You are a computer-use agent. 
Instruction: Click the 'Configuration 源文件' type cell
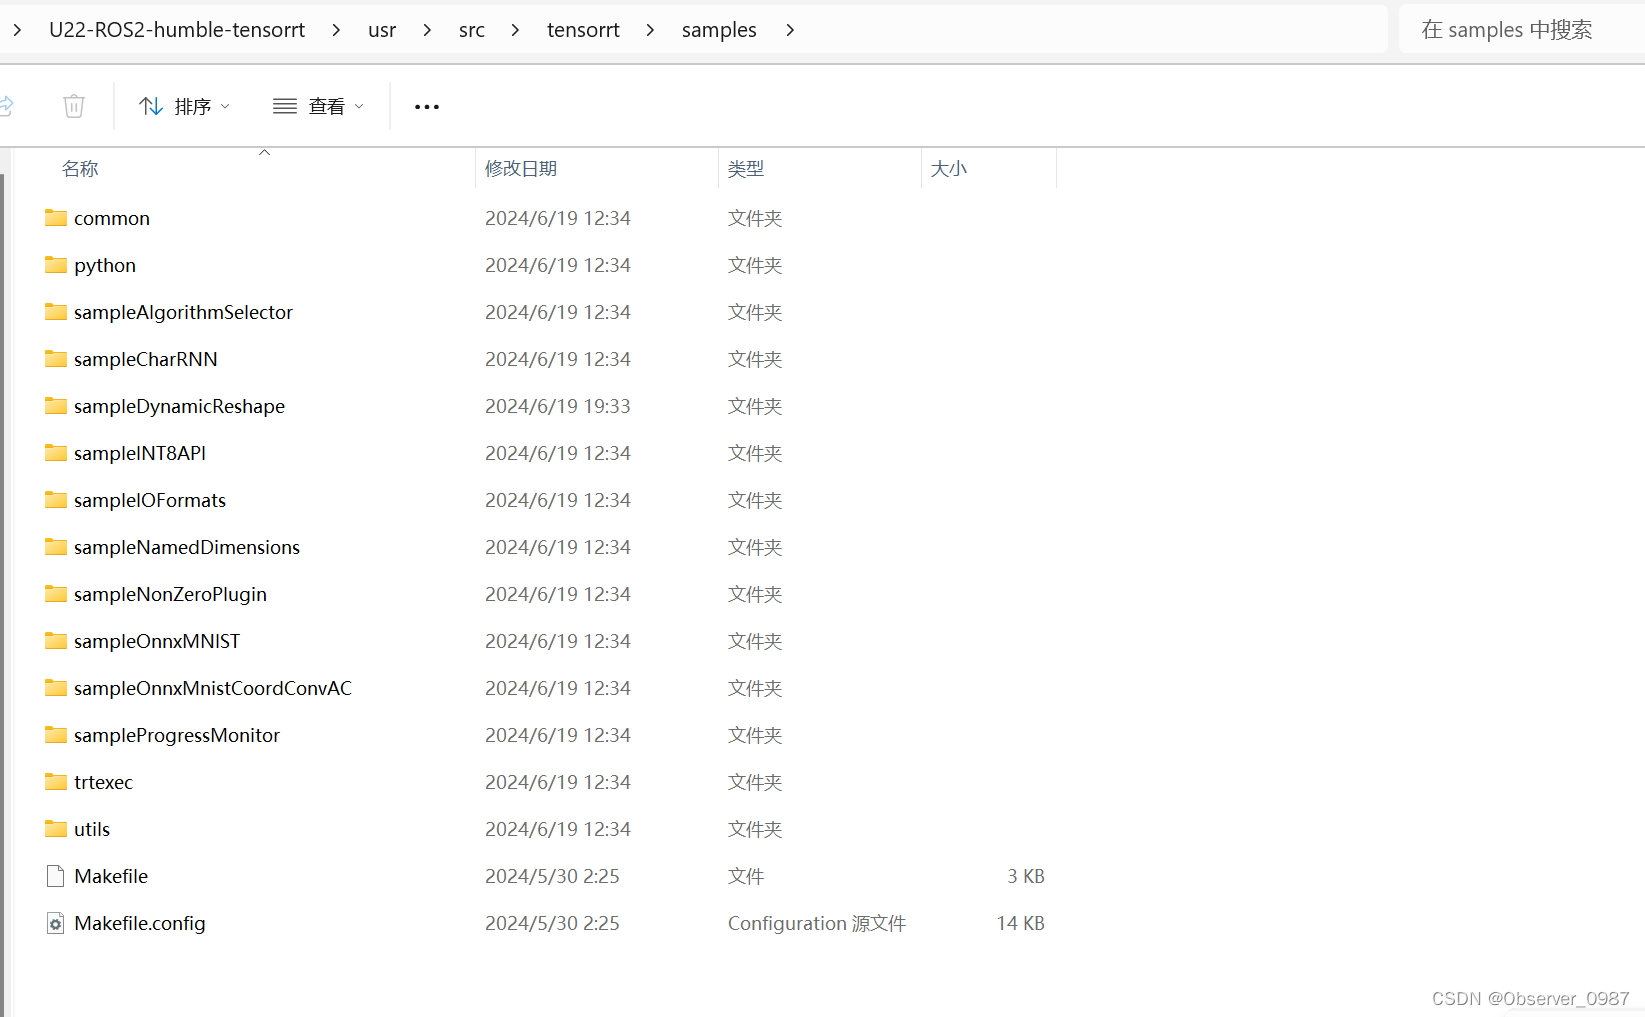click(x=817, y=923)
